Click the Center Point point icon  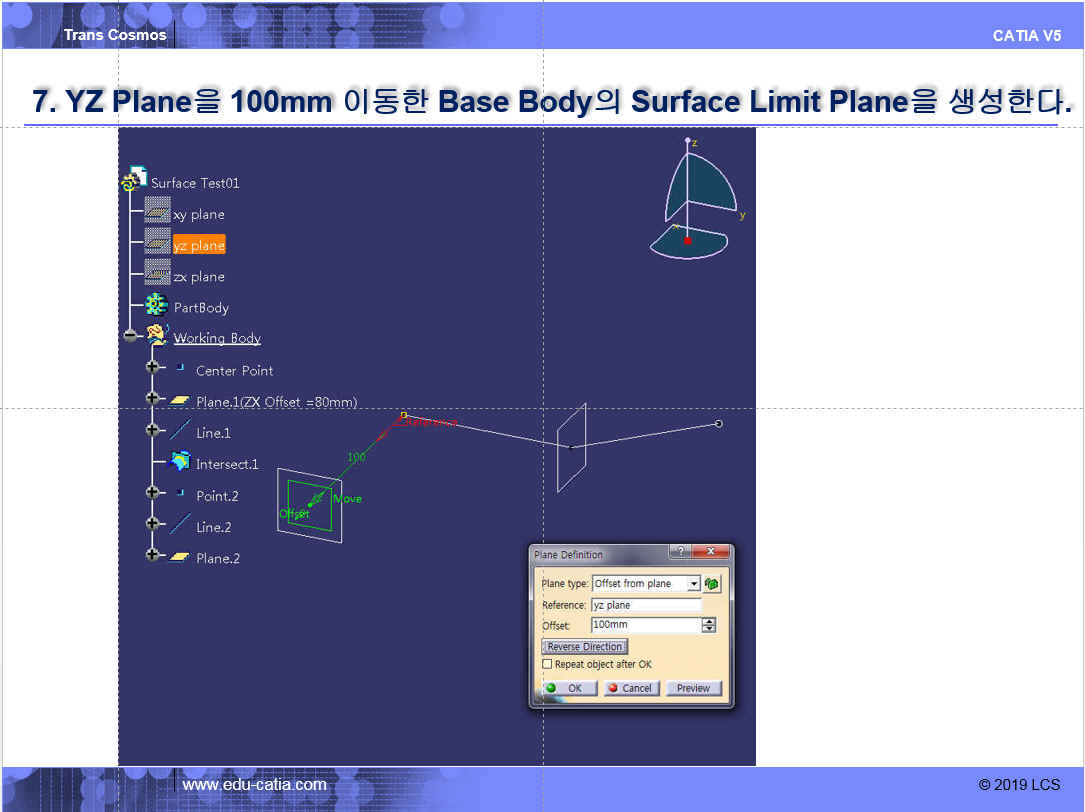[x=181, y=368]
